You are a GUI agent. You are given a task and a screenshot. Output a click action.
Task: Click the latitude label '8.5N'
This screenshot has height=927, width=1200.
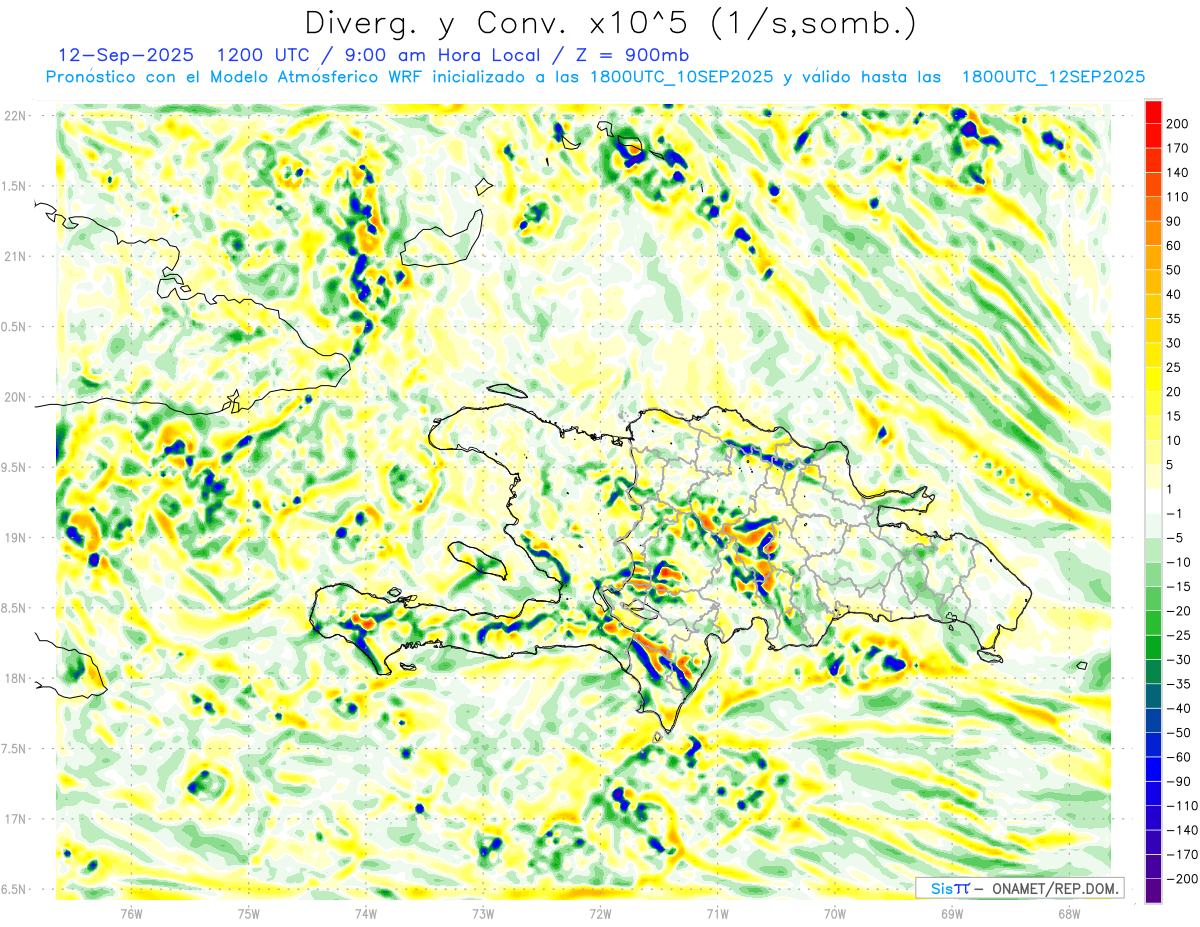tap(13, 608)
